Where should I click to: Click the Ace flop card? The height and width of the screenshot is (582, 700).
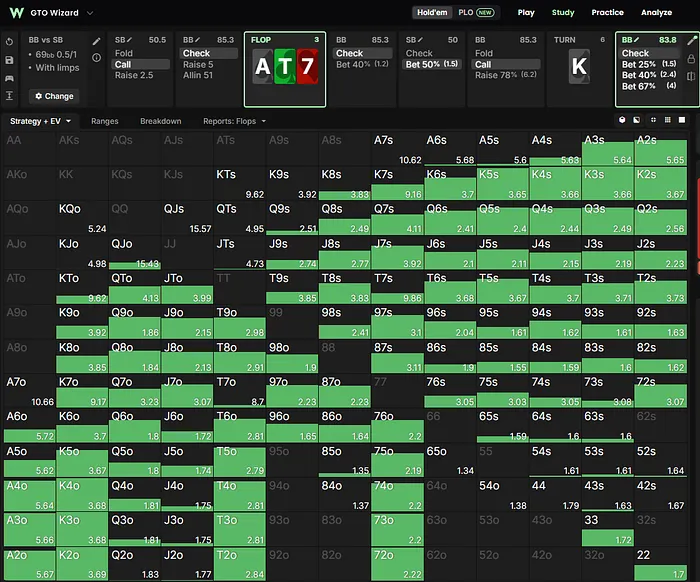(262, 67)
